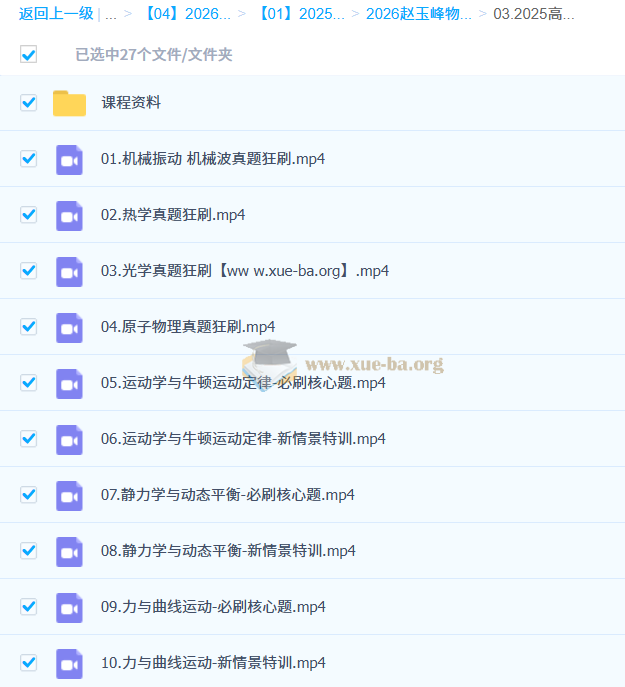
Task: Click video icon for 06.运动学与牛顿运动定律-新情景特训.mp4
Action: pyautogui.click(x=69, y=440)
